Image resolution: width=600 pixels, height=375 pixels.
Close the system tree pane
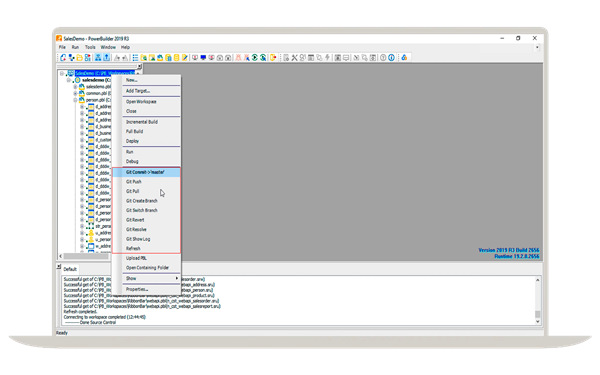coord(139,66)
